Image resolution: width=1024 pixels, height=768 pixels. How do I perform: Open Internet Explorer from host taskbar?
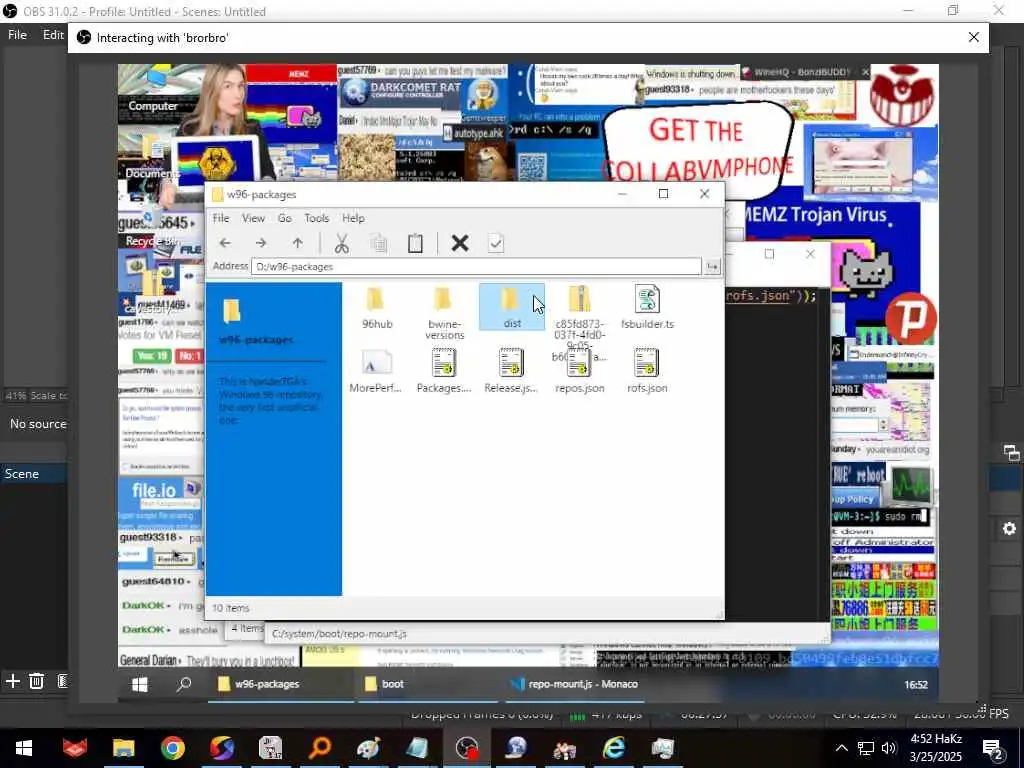614,748
